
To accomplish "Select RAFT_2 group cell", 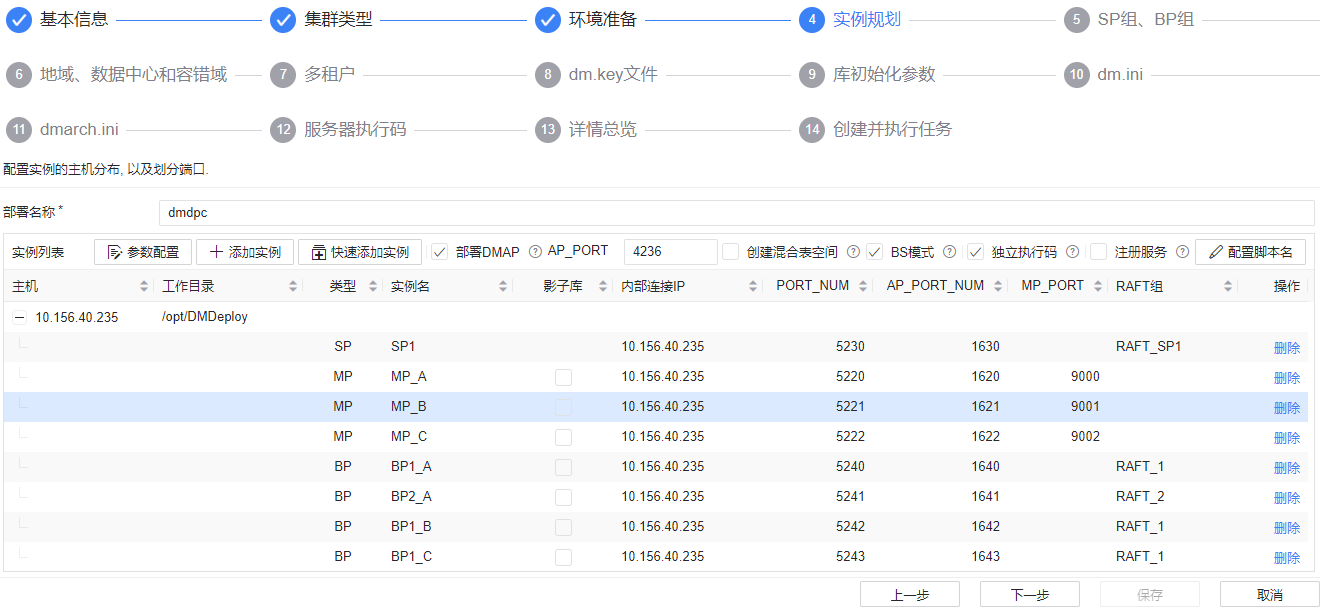I will (1140, 497).
